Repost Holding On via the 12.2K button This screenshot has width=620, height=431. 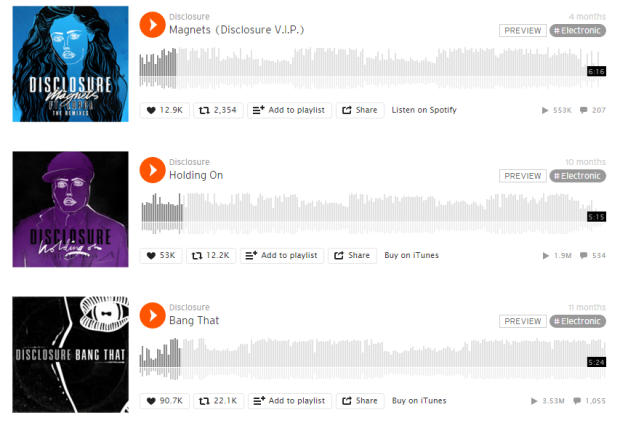(x=211, y=255)
